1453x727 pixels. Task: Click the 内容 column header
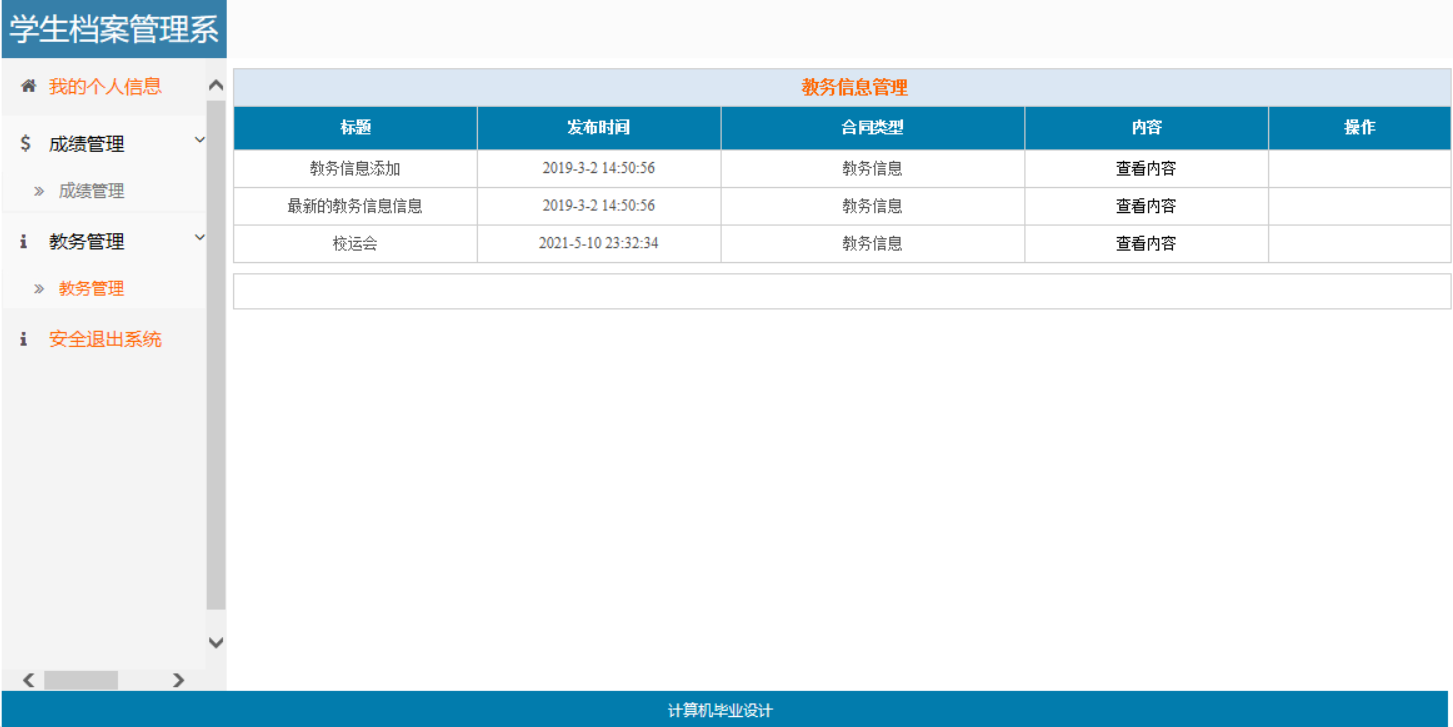1146,128
